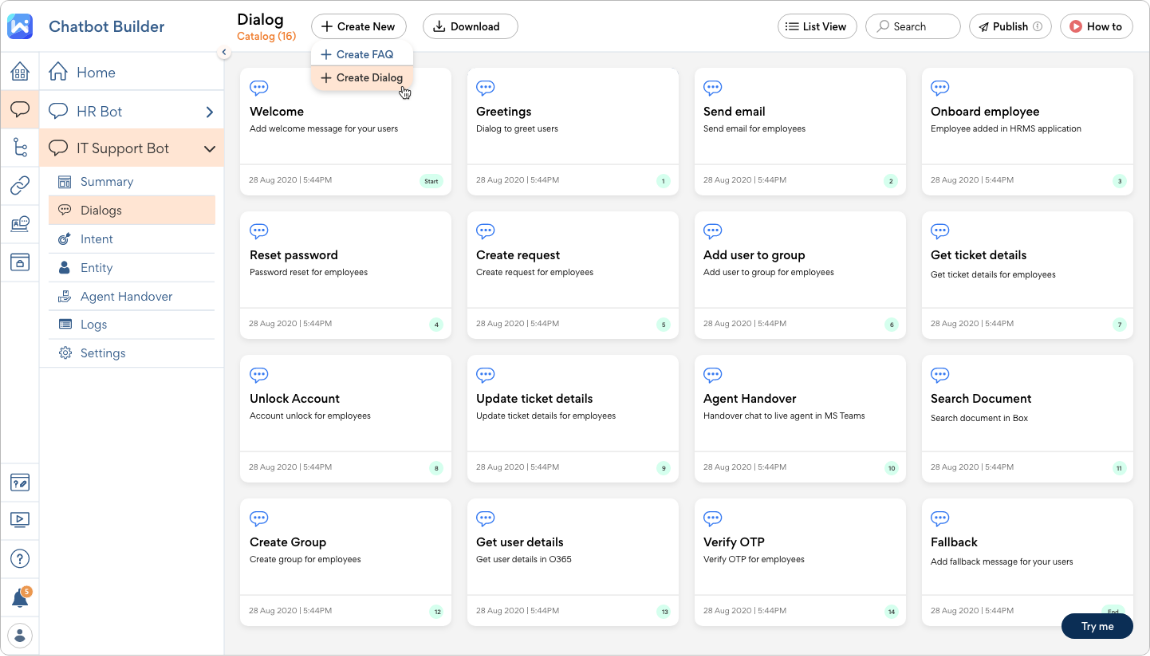The width and height of the screenshot is (1150, 656).
Task: Open the video tutorials icon in left rail
Action: click(20, 520)
